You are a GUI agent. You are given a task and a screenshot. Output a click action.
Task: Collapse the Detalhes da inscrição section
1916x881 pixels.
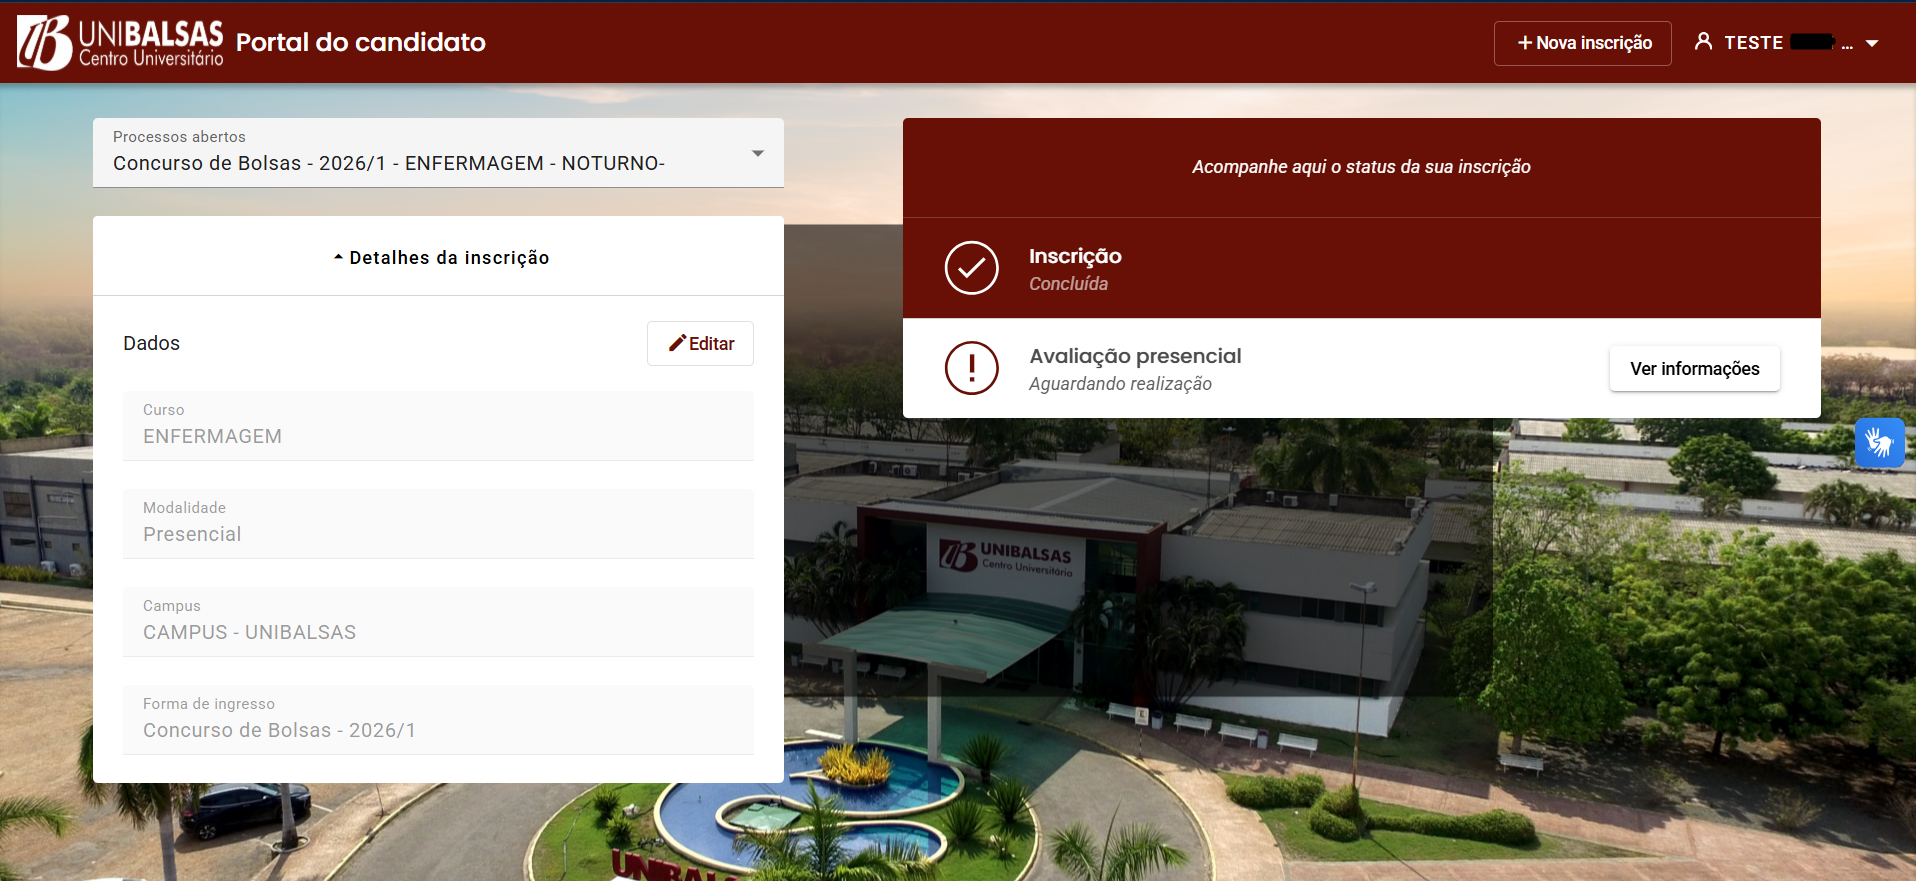pos(440,257)
